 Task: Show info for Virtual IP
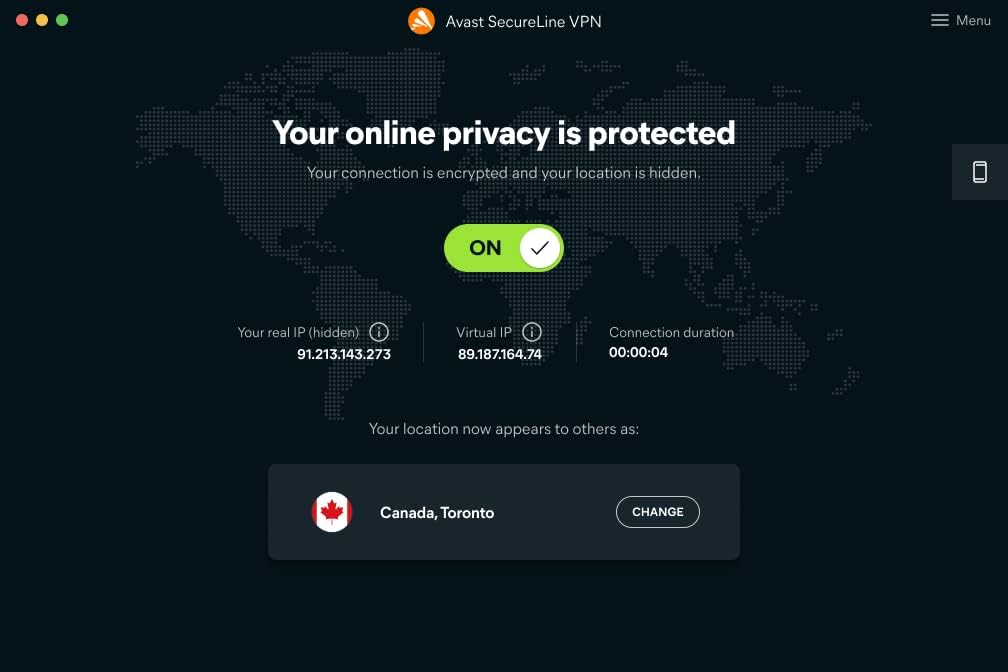(x=532, y=332)
